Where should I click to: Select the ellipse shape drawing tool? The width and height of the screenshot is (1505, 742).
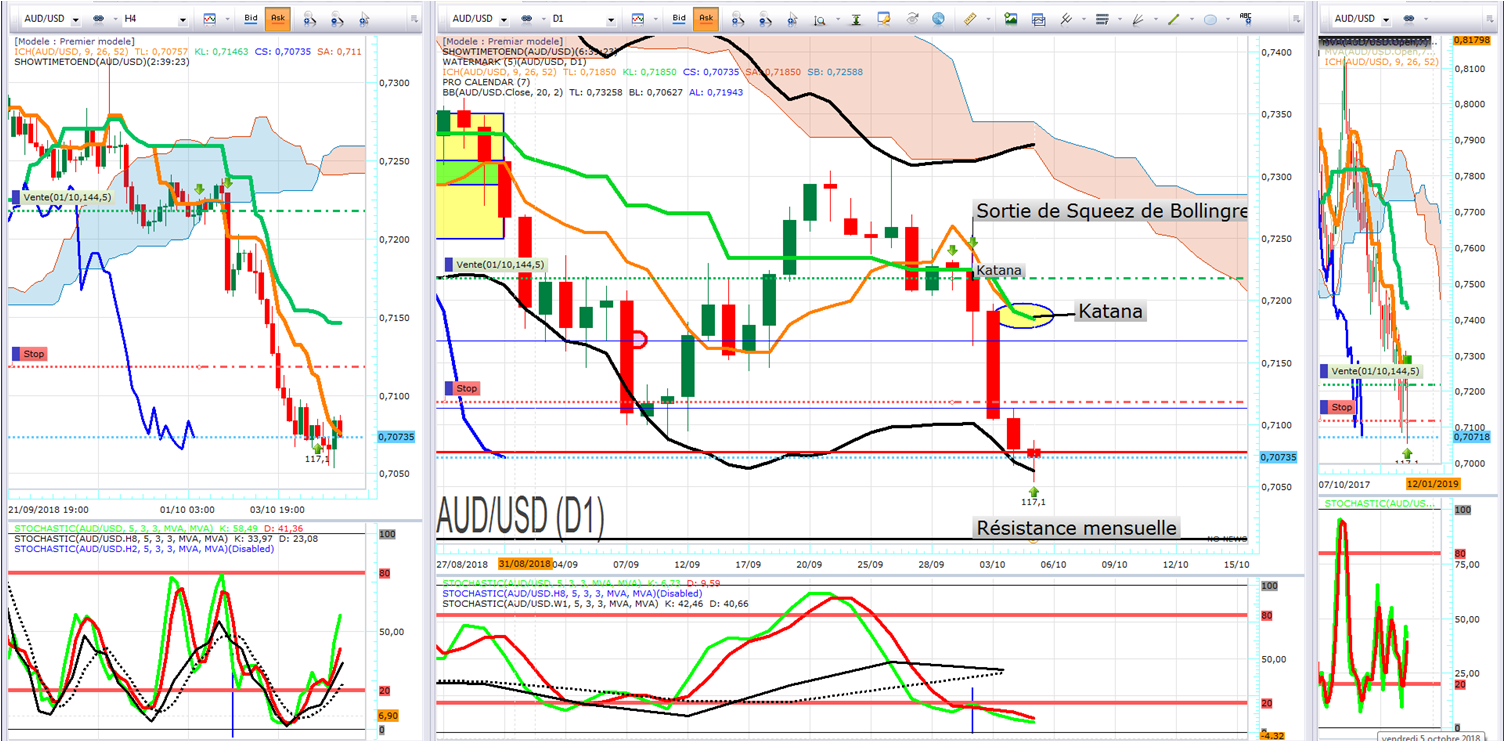[x=1210, y=19]
